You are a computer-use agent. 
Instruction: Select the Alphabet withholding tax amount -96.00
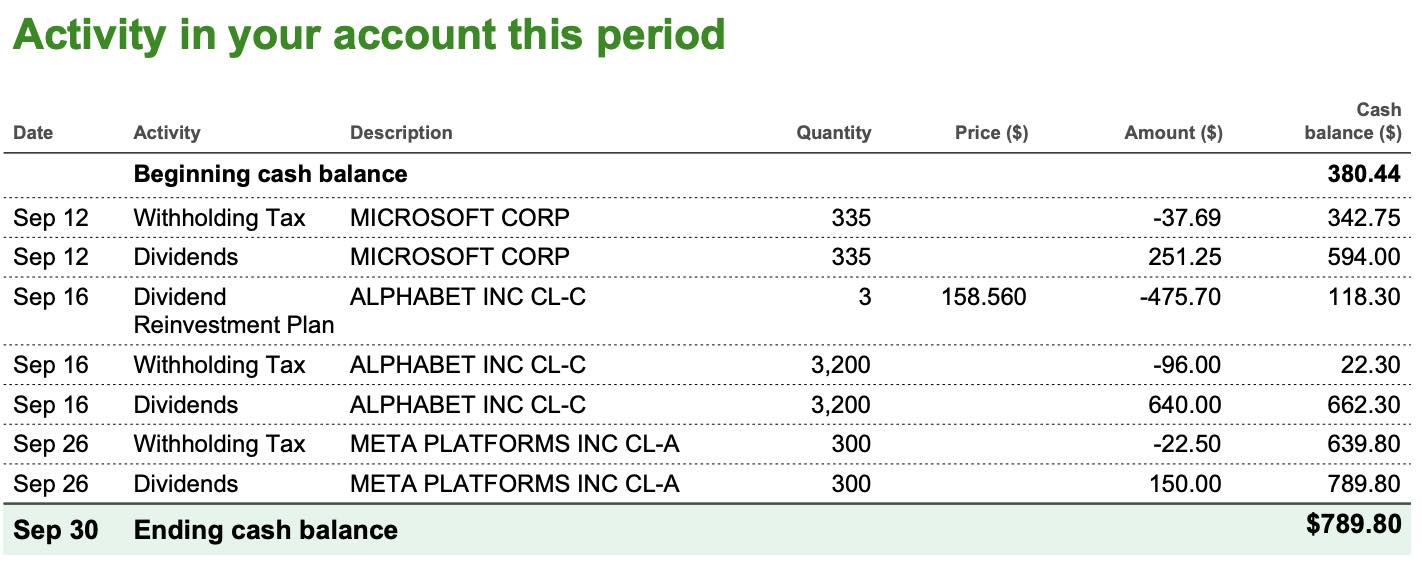(1187, 365)
